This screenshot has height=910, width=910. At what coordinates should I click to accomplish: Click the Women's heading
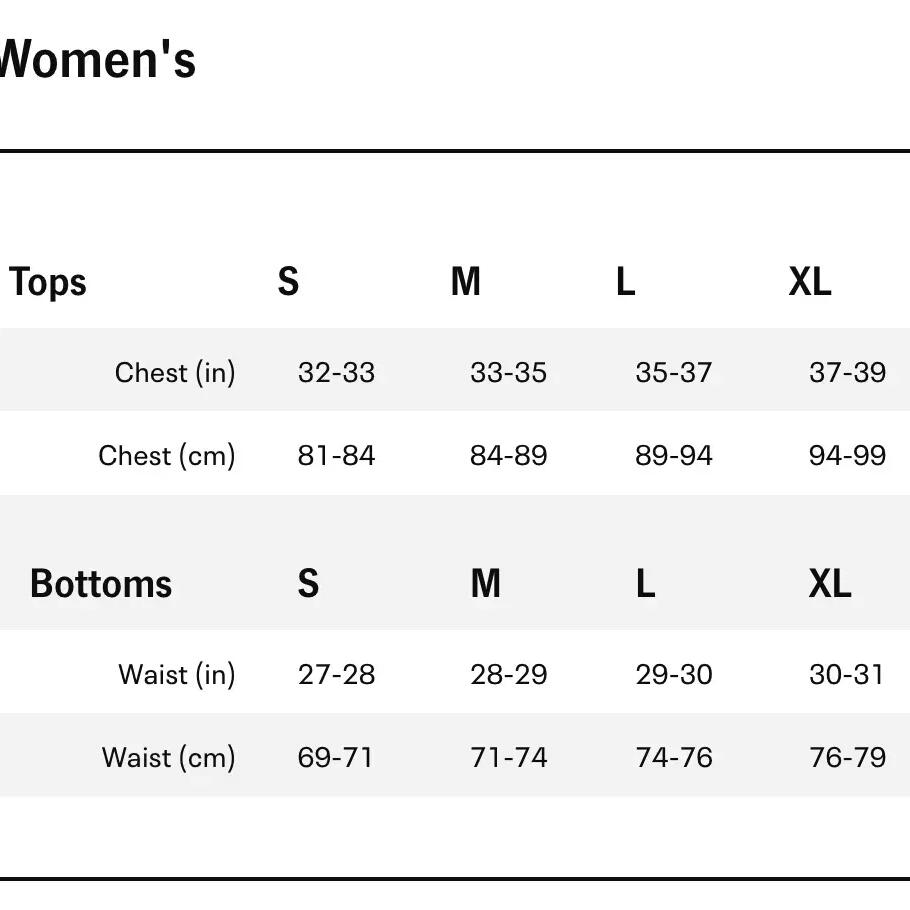pyautogui.click(x=97, y=60)
